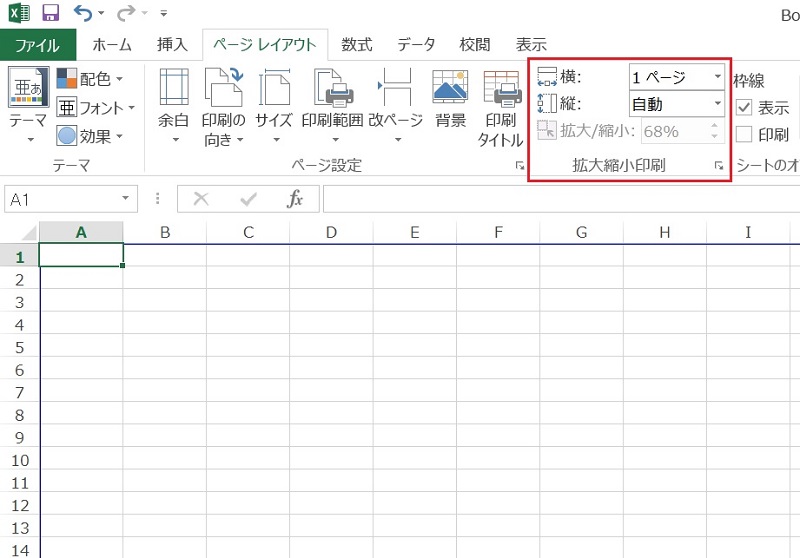Expand the 横 width page dropdown
Image resolution: width=800 pixels, height=558 pixels.
coord(717,77)
